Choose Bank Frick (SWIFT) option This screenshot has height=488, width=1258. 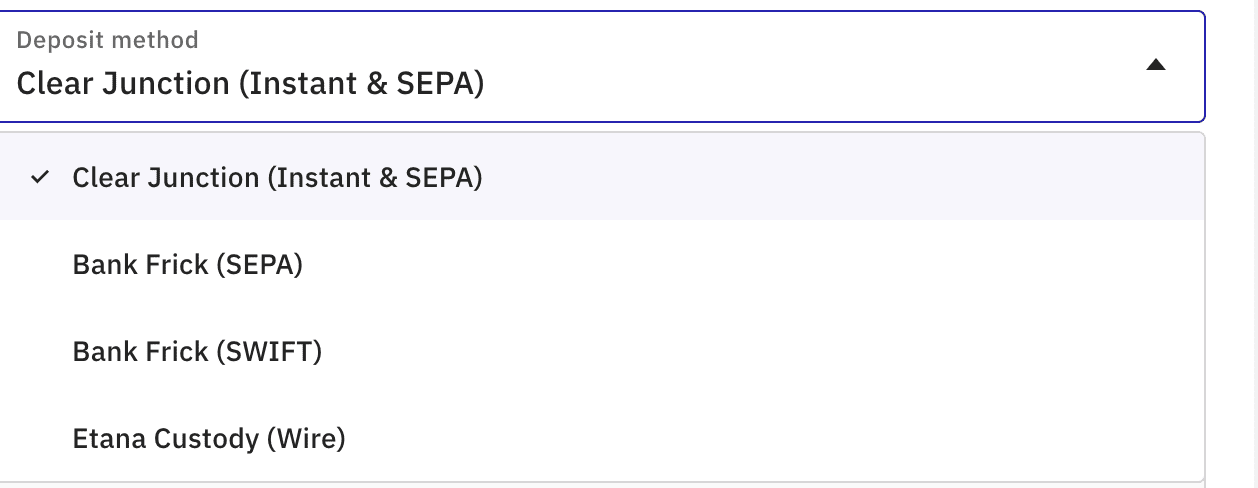pyautogui.click(x=197, y=352)
